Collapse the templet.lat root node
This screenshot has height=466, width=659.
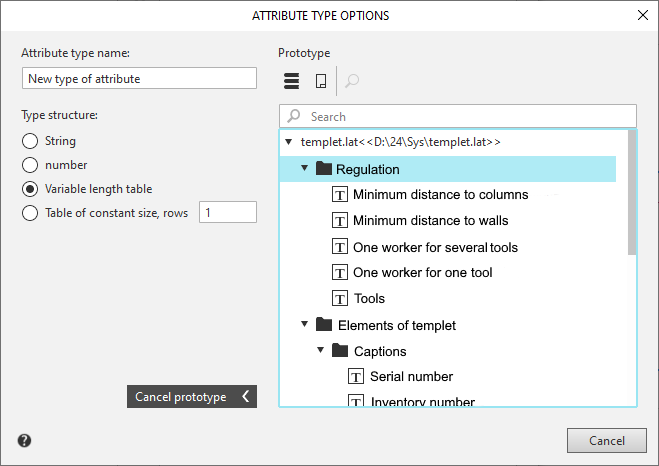pos(289,142)
